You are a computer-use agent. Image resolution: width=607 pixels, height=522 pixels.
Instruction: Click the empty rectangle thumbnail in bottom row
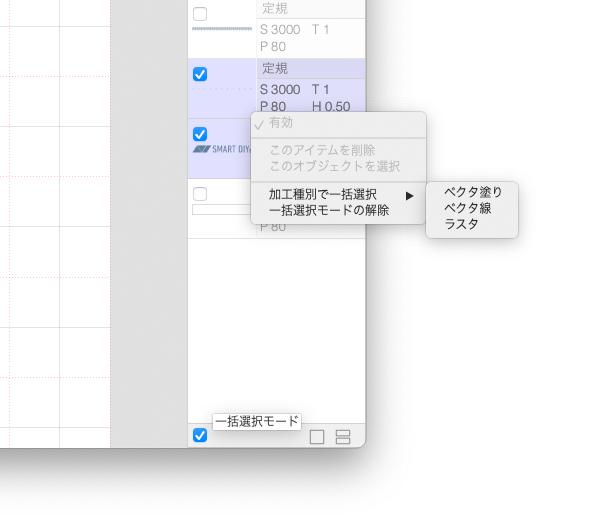(x=221, y=209)
